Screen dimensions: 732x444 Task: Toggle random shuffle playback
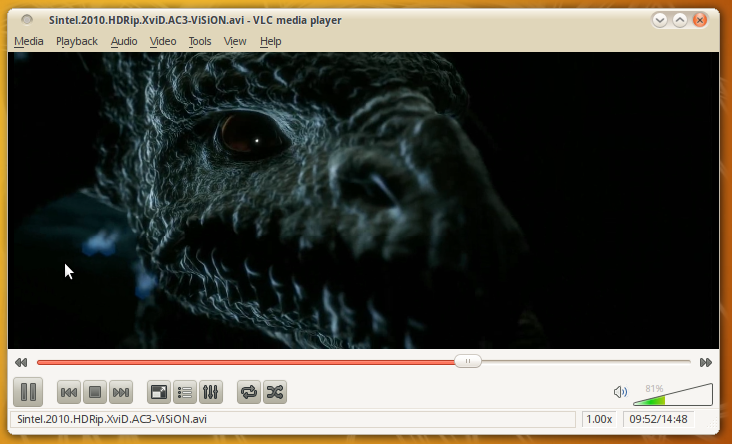point(275,392)
